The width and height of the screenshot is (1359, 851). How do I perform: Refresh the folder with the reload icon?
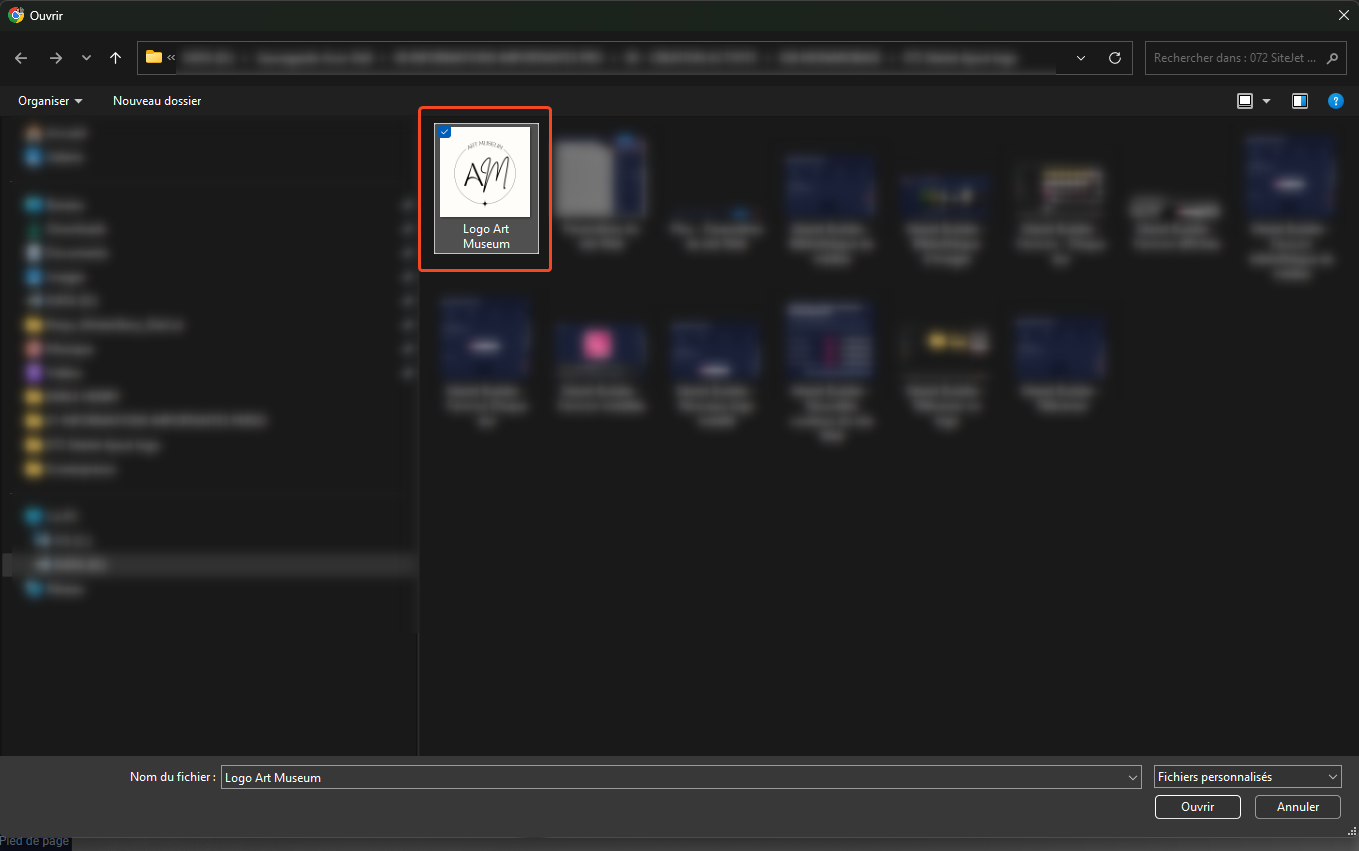point(1115,58)
